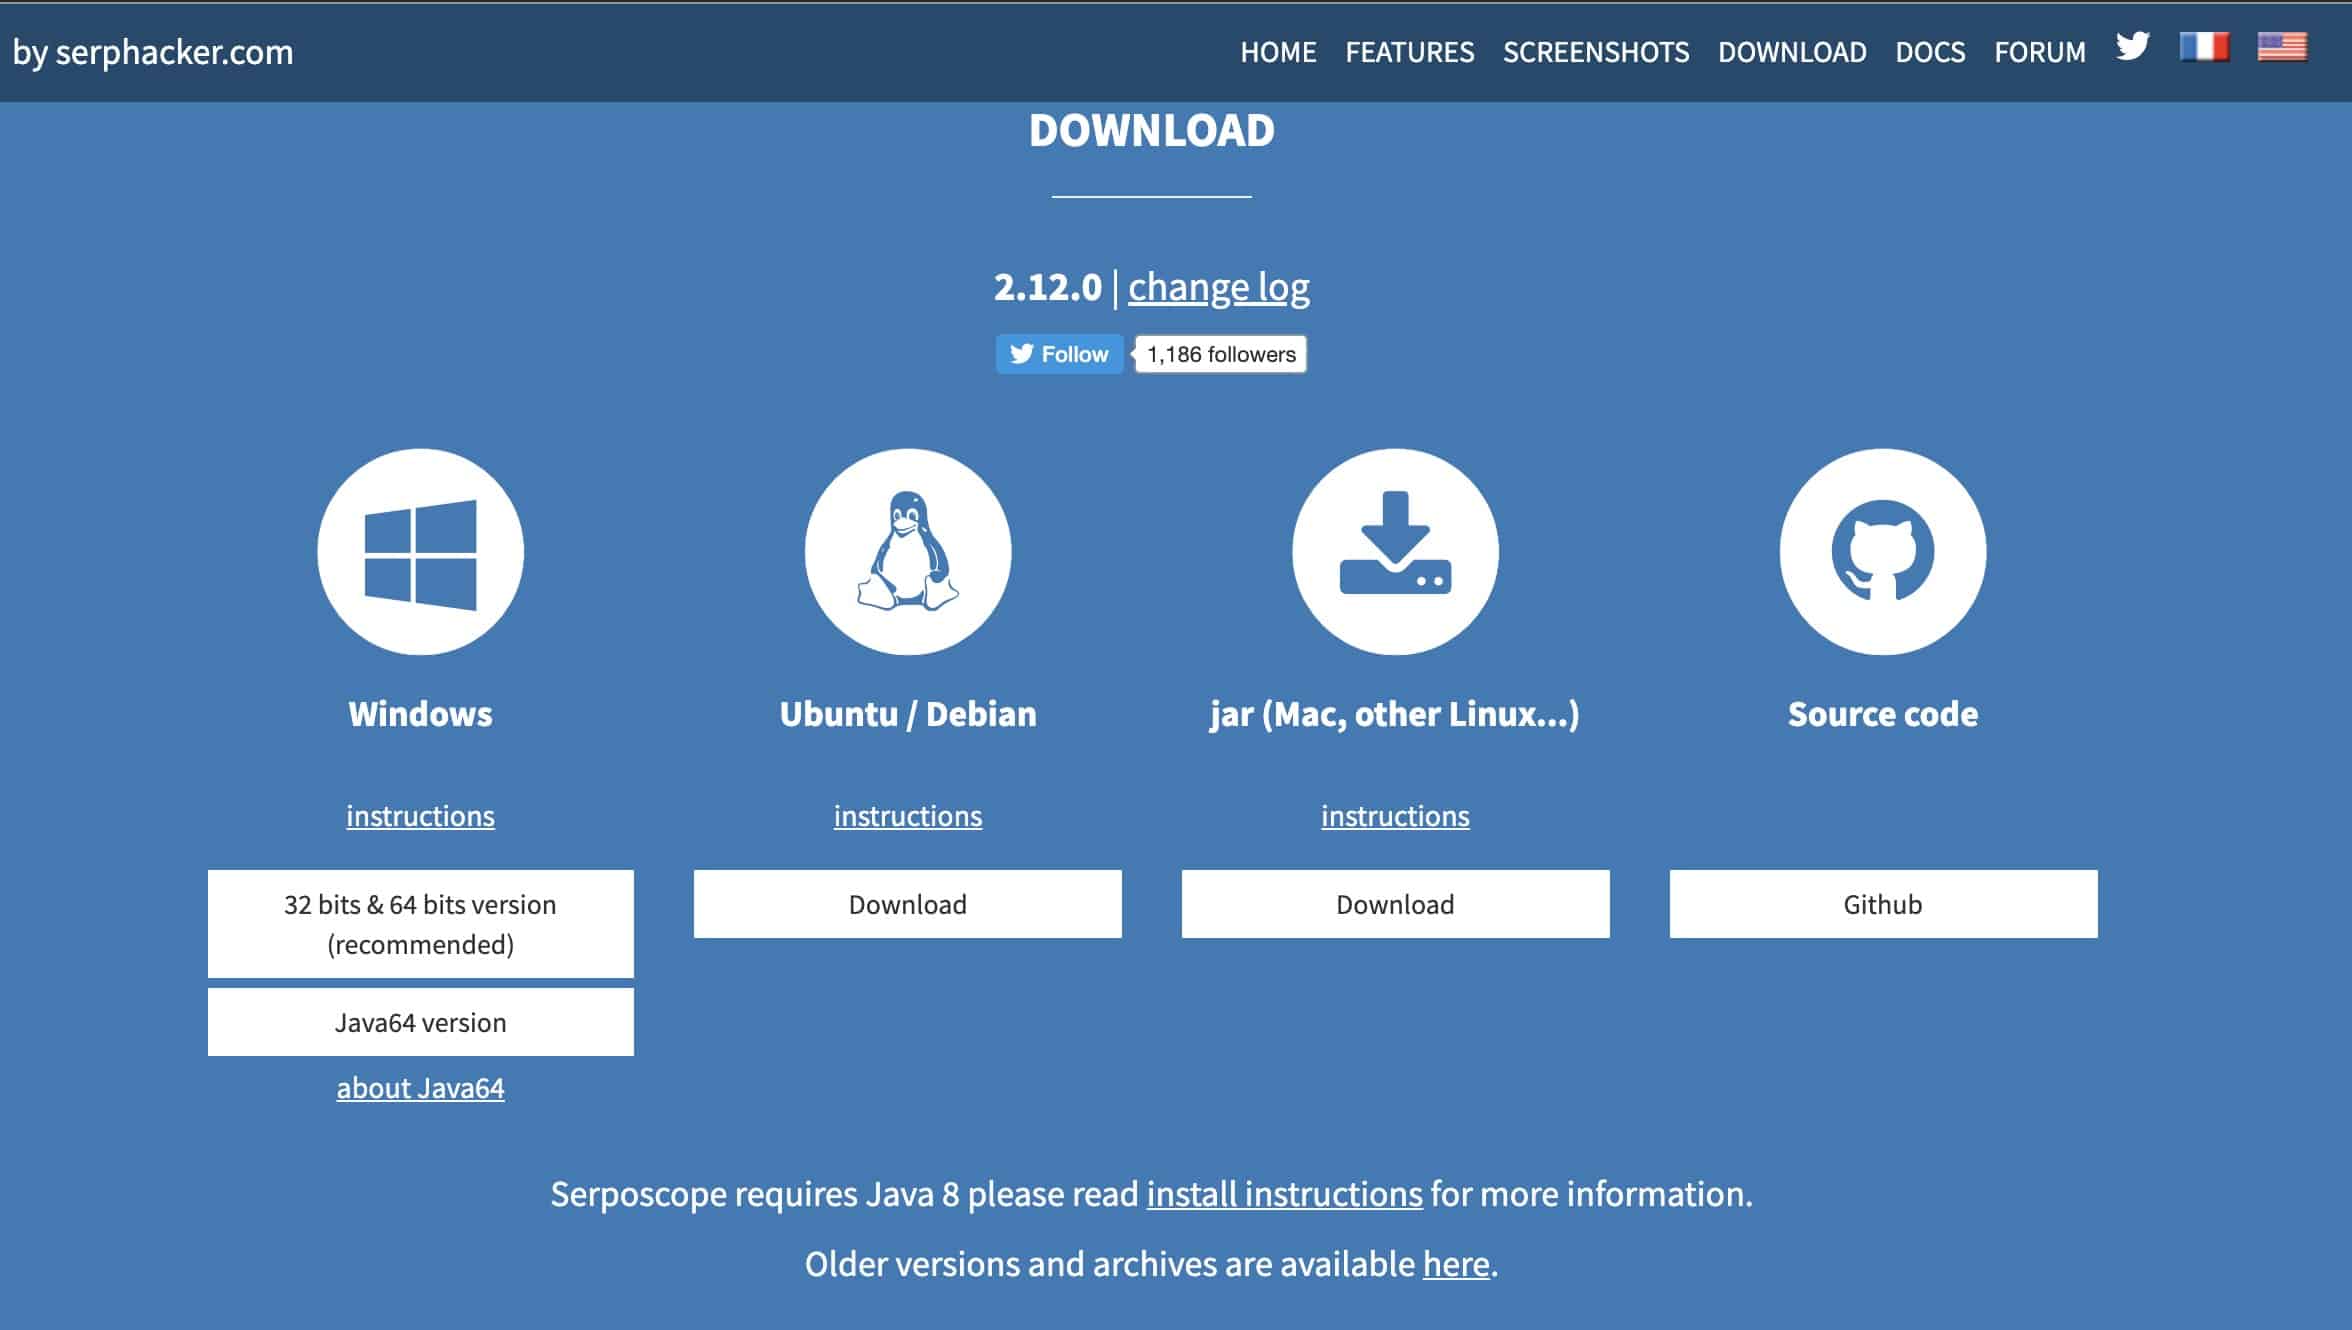
Task: Click the jar download arrow circle icon
Action: (1395, 552)
